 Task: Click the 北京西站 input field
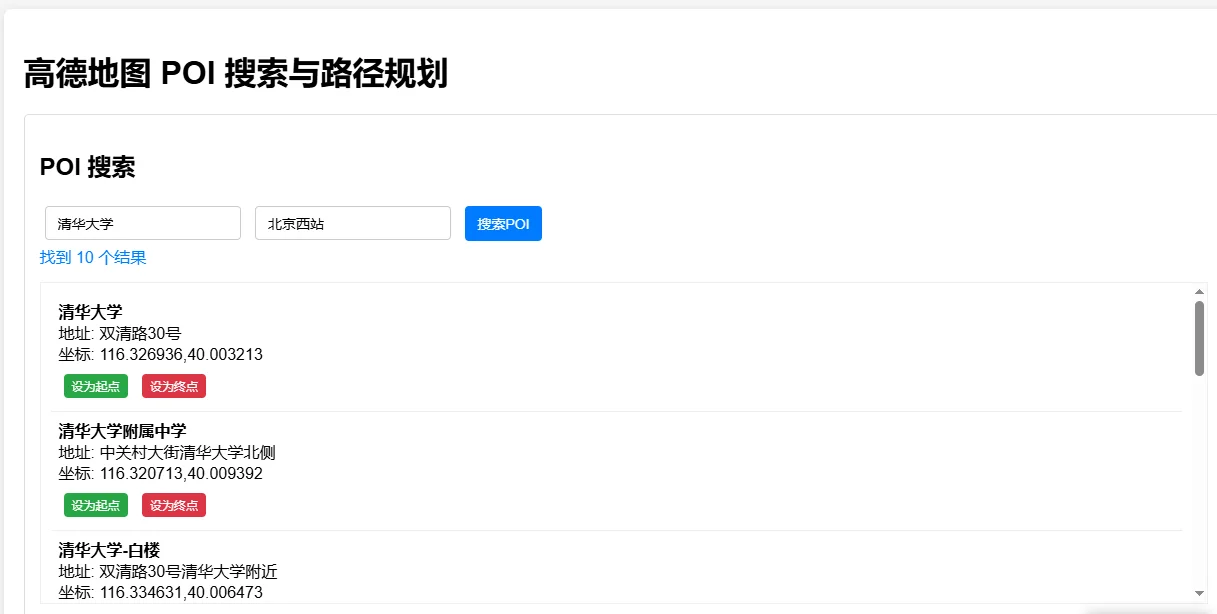click(x=353, y=223)
